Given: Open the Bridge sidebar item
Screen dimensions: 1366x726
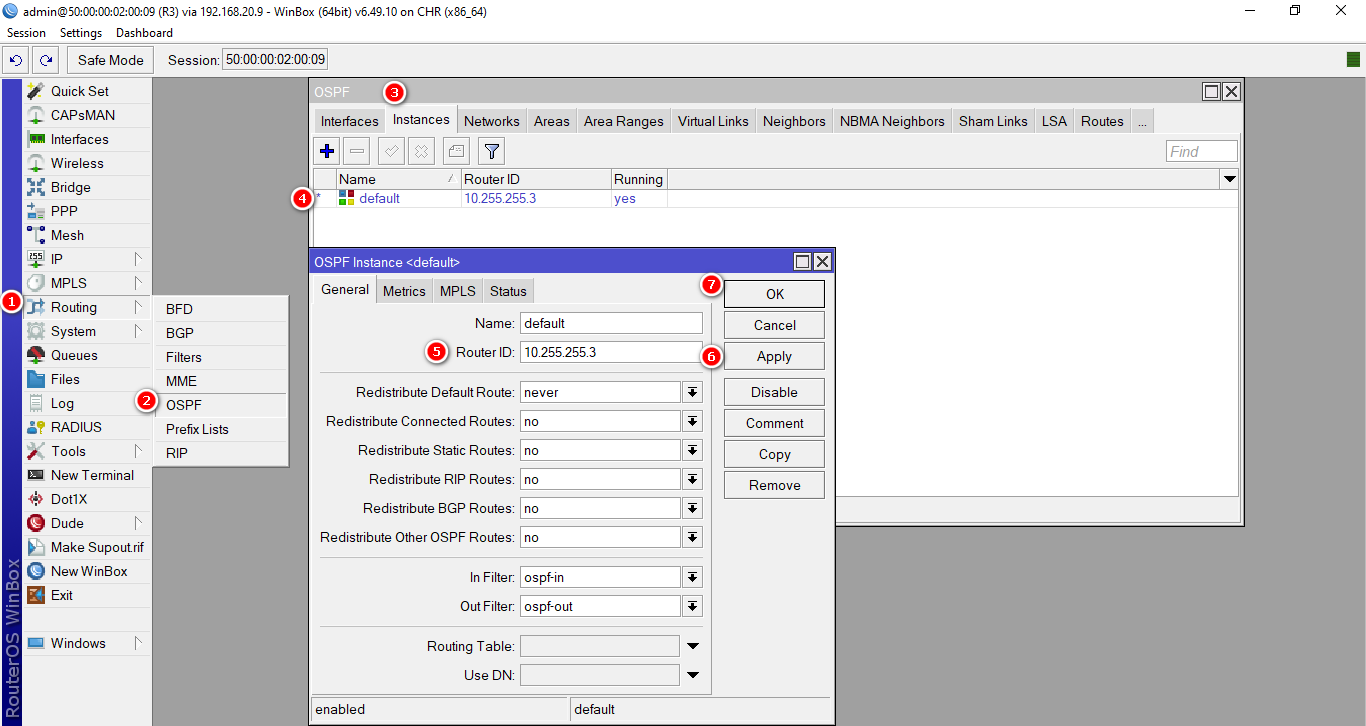Looking at the screenshot, I should 70,187.
